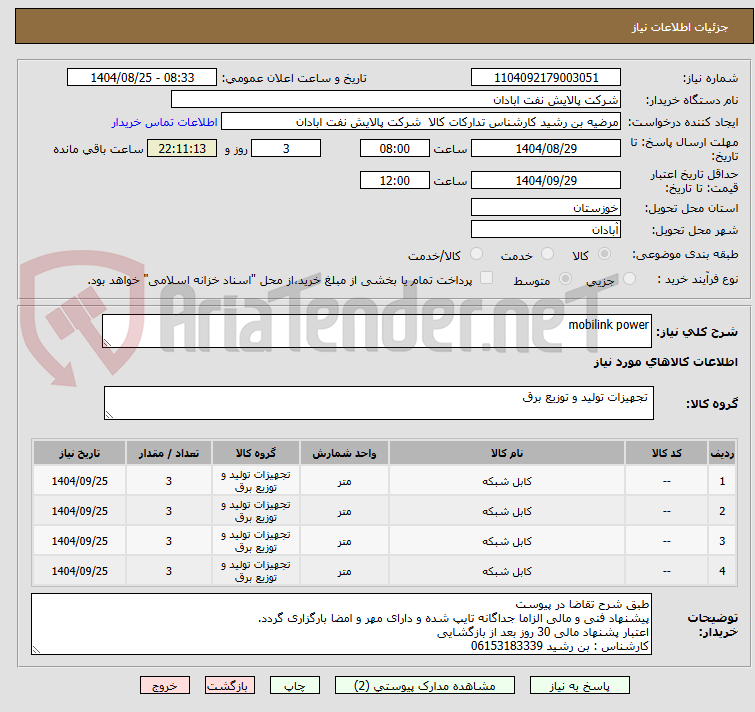
Task: Click the remaining time 22:11:13 field
Action: coord(182,149)
